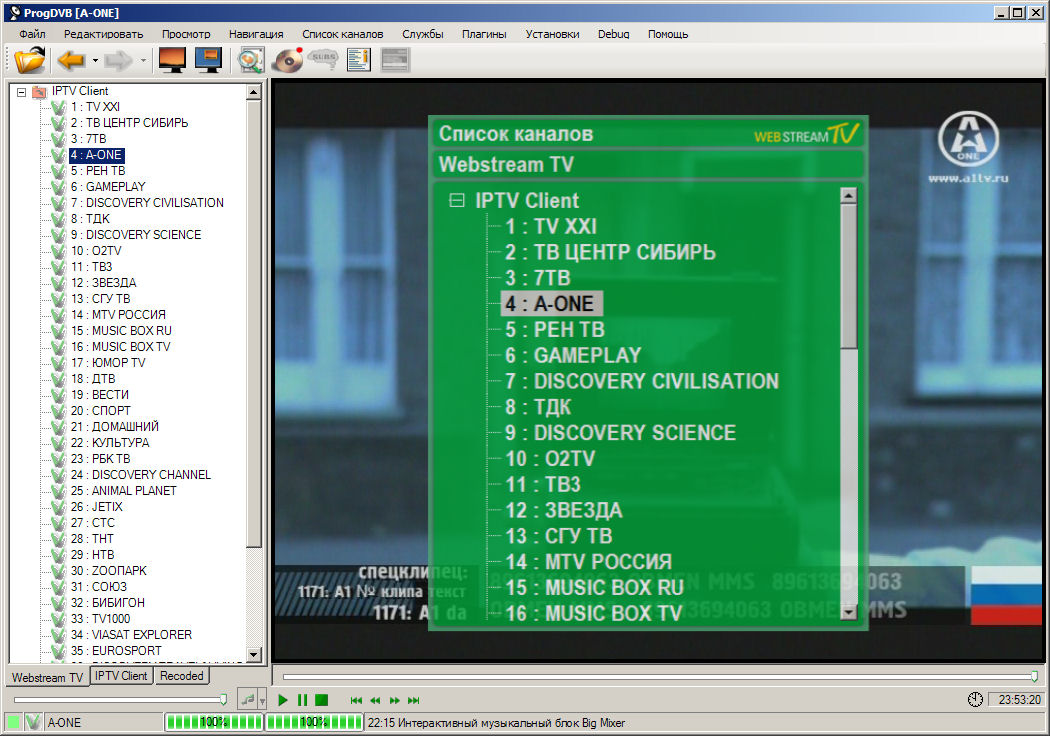Viewport: 1050px width, 736px height.
Task: Switch to the Recoded tab
Action: coord(181,676)
